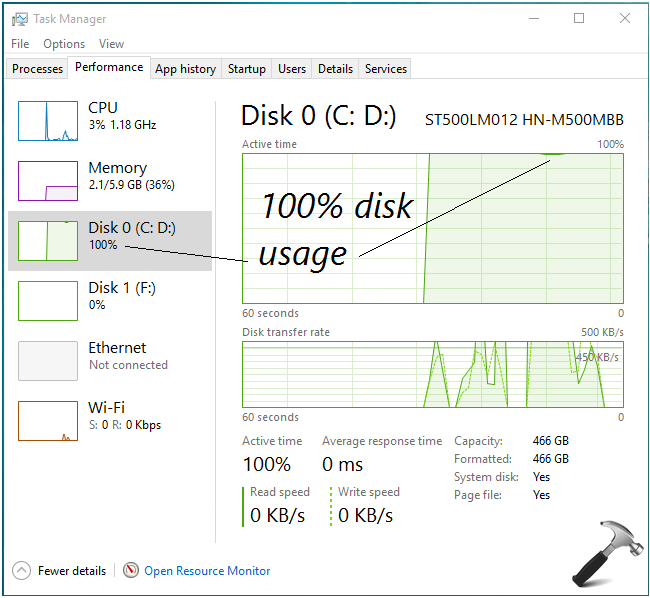
Task: Open the File menu
Action: point(20,44)
